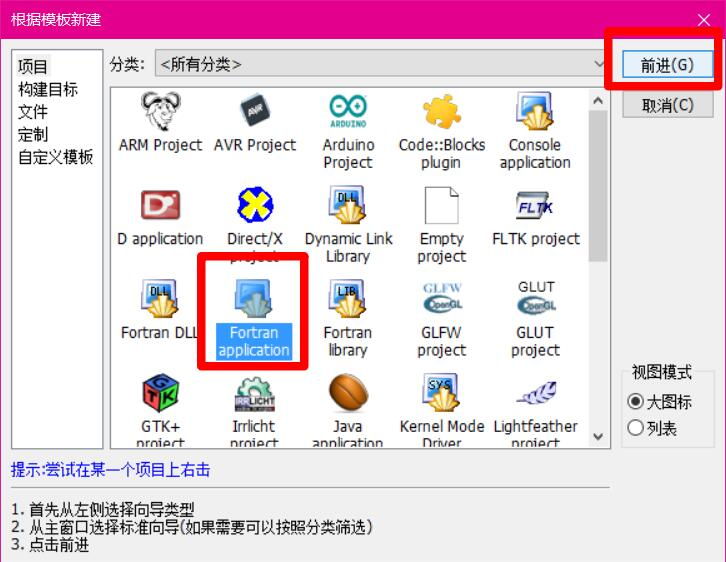Choose the AVR Project template
This screenshot has height=562, width=726.
(254, 111)
